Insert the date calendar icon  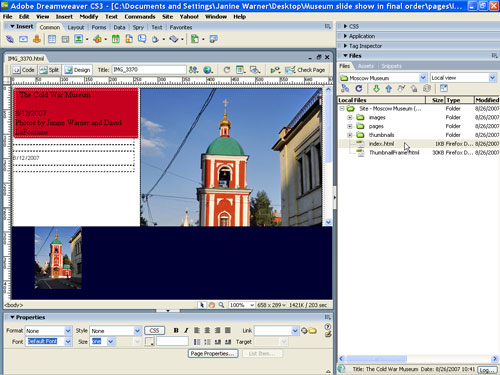pyautogui.click(x=116, y=39)
